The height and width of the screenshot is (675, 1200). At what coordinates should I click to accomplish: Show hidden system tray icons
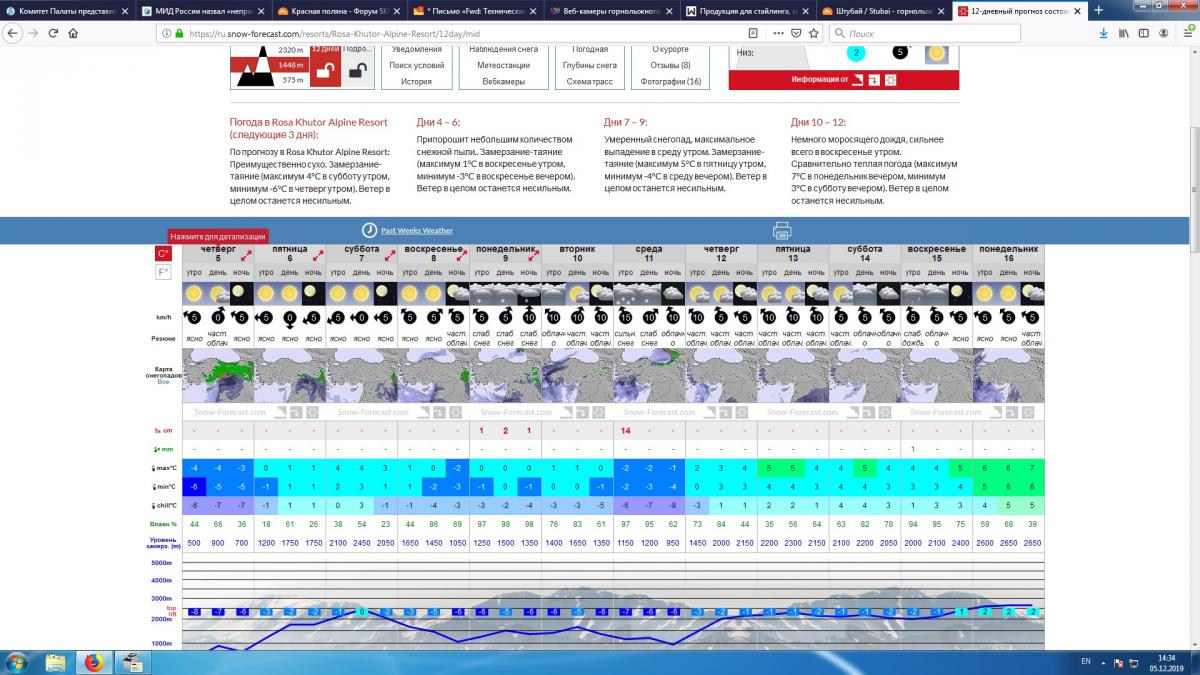1103,661
